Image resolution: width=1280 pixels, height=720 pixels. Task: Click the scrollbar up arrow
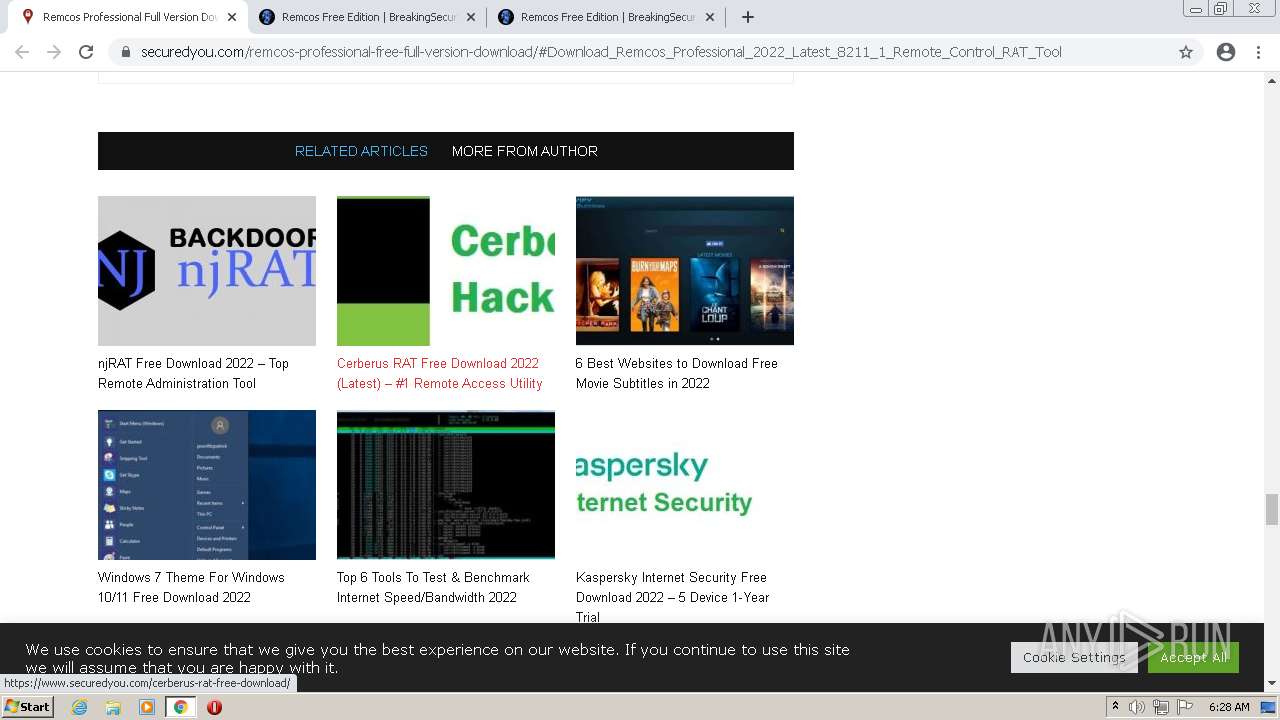[x=1272, y=80]
